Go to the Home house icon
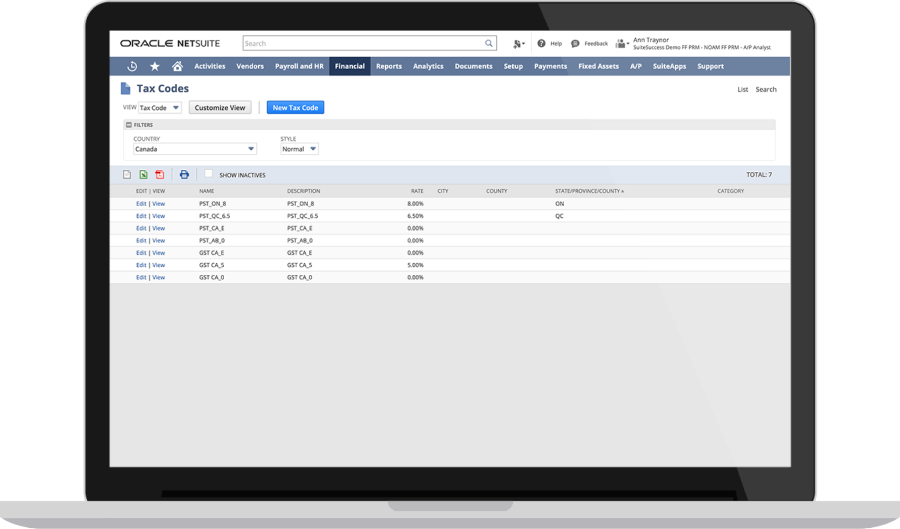900x529 pixels. tap(177, 66)
